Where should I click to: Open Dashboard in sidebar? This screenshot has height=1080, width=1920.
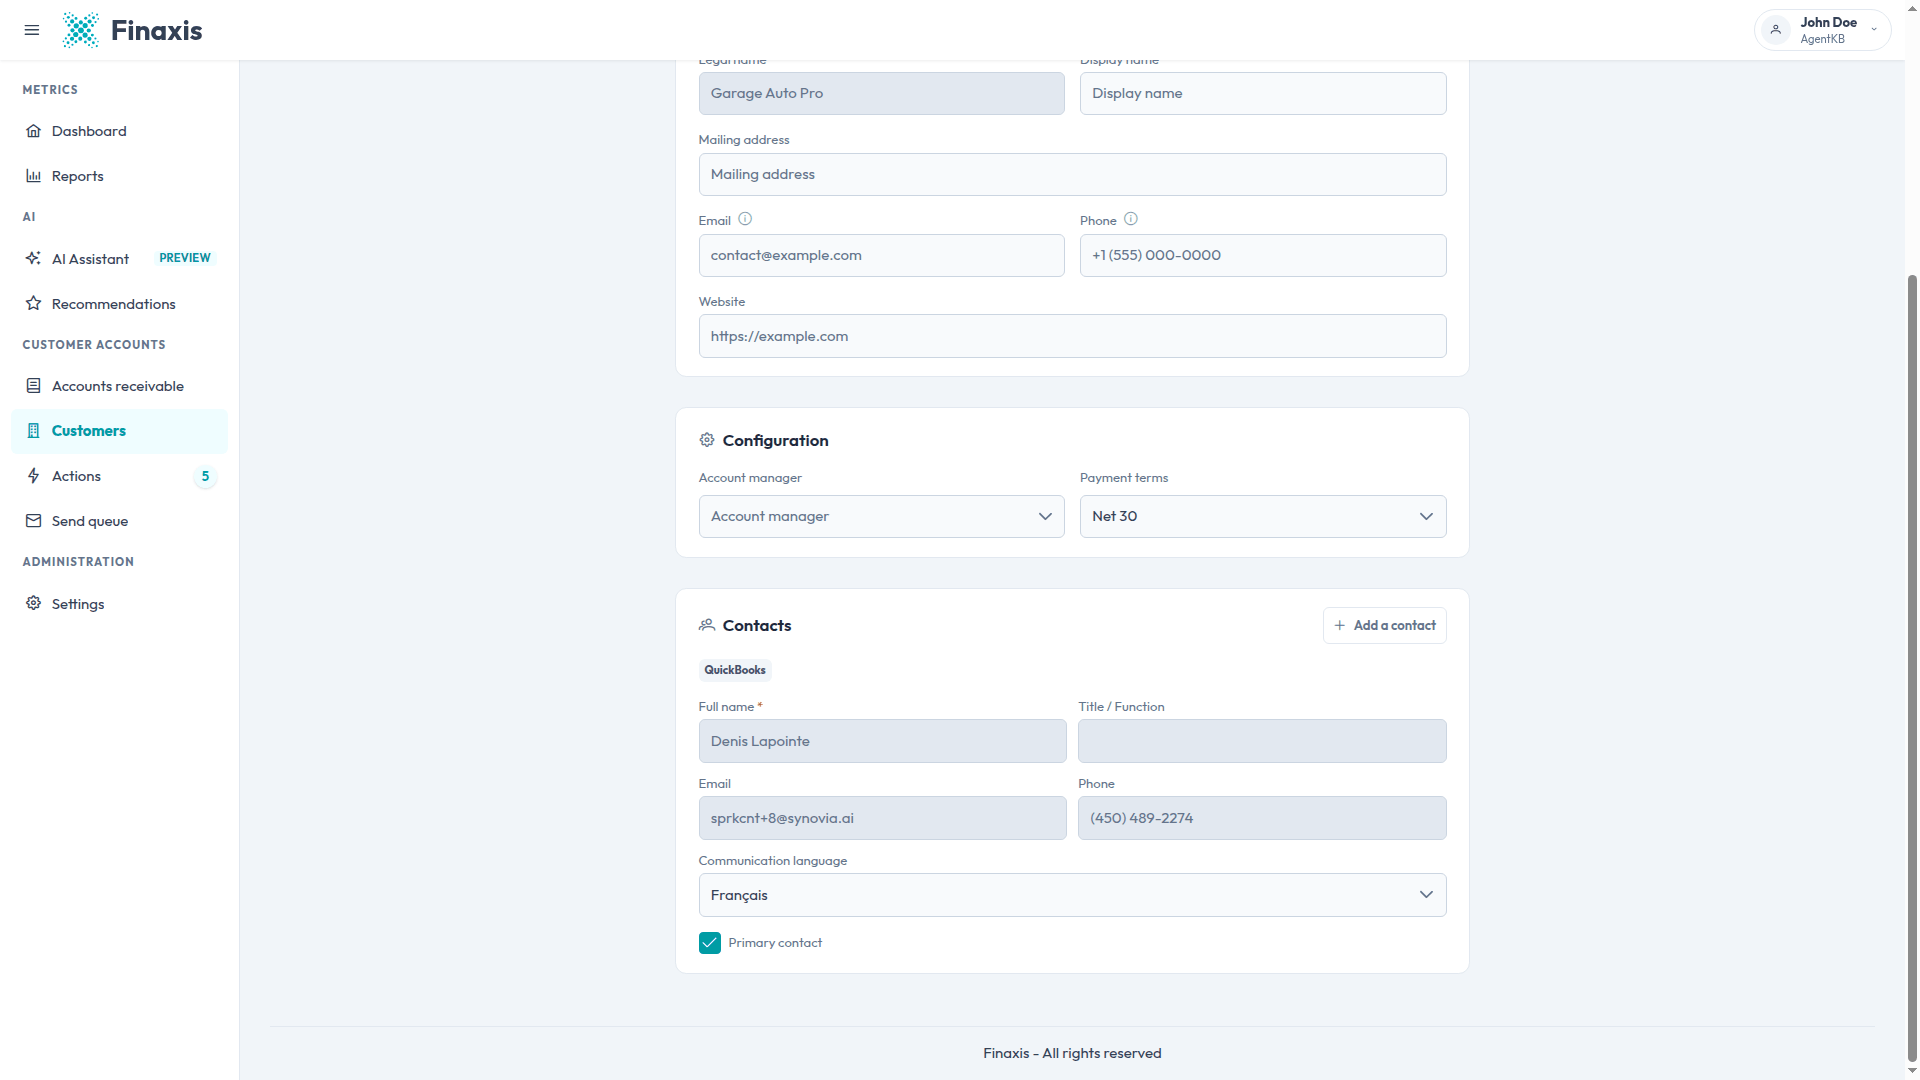point(119,131)
